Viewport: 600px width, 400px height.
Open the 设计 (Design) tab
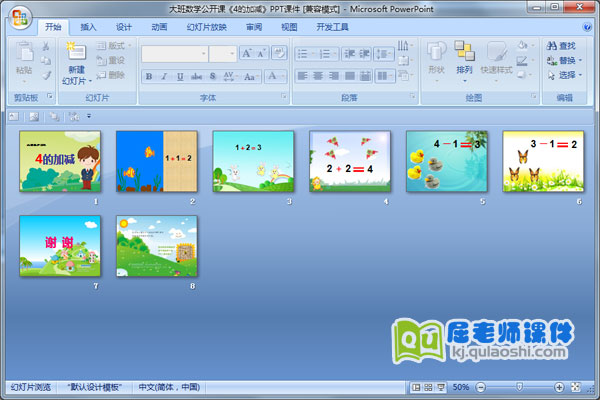point(124,27)
